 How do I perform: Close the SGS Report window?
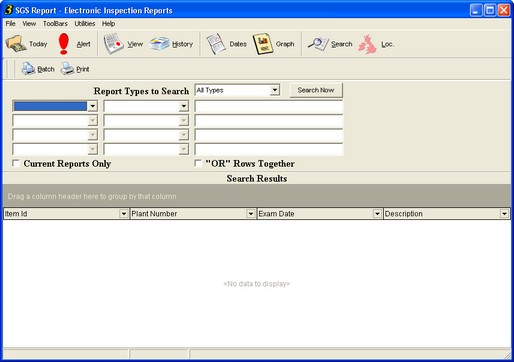[x=504, y=10]
